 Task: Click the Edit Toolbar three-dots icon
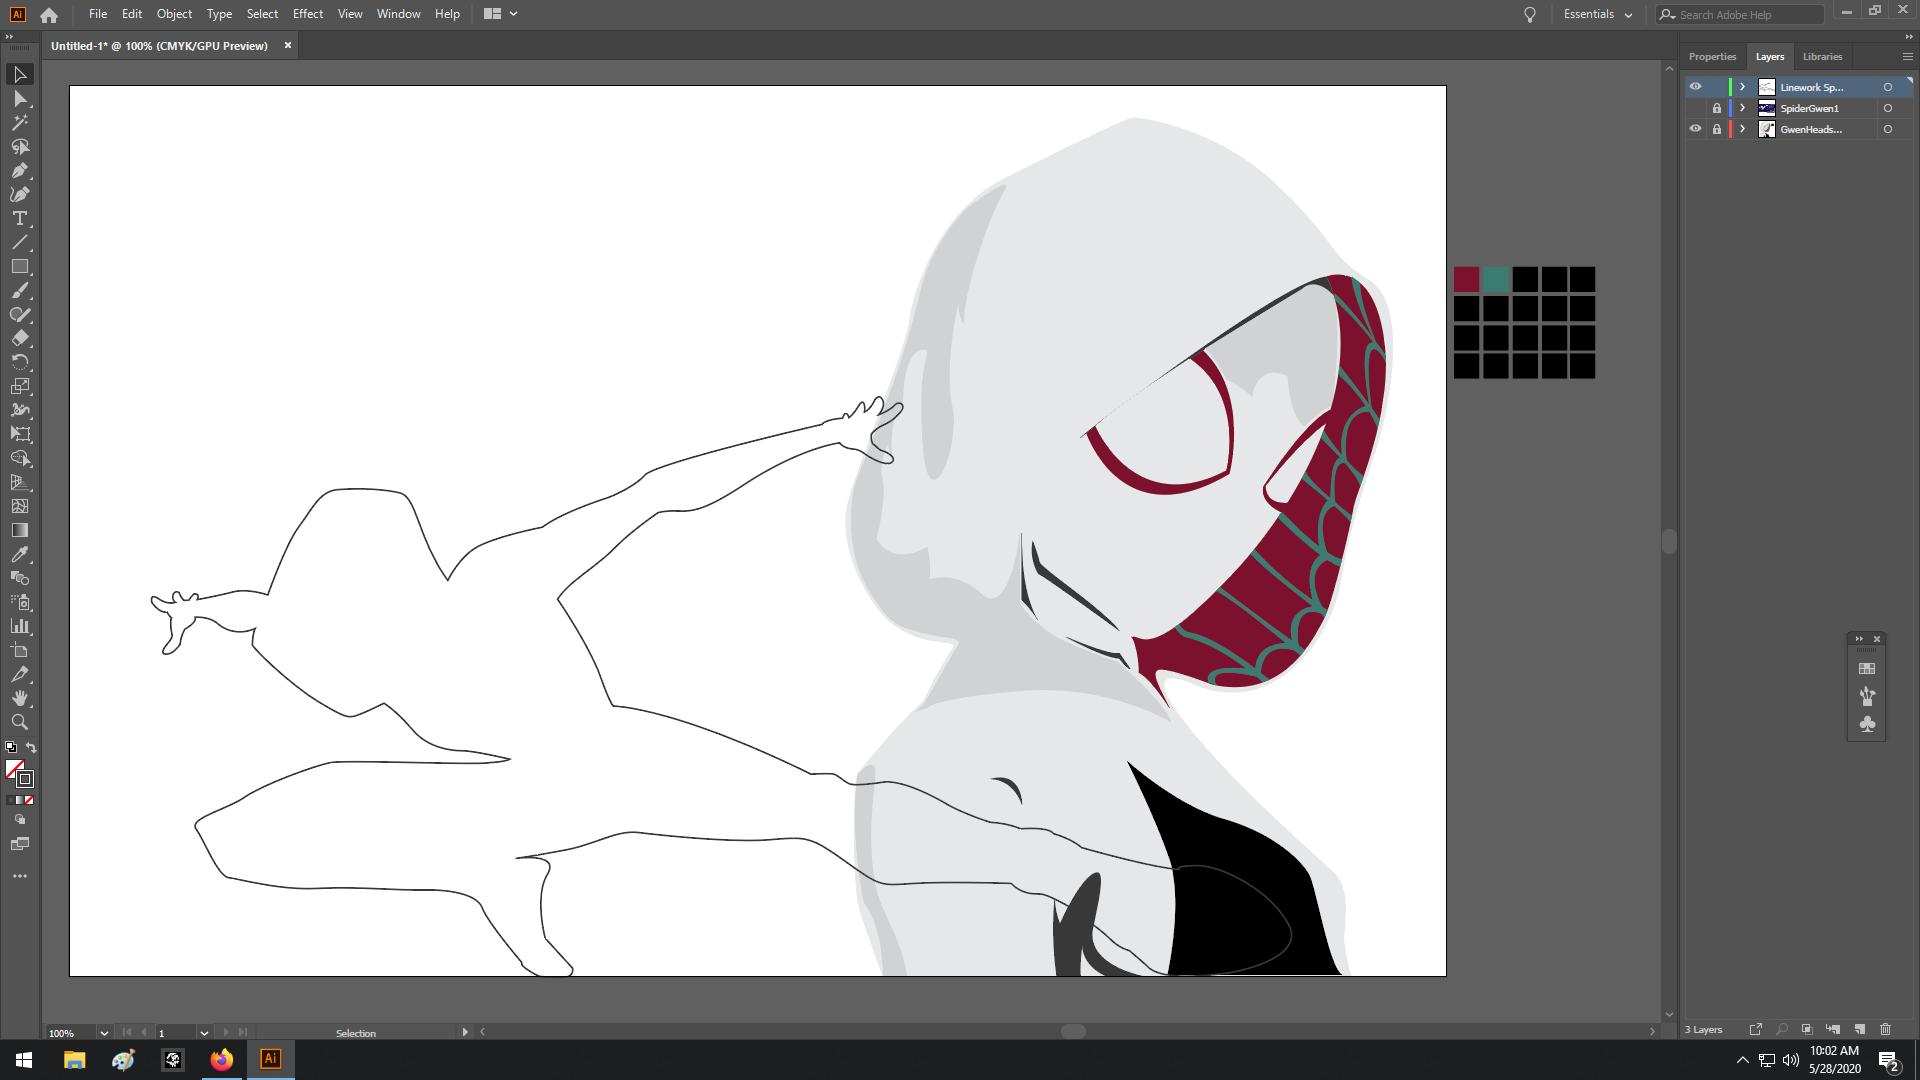(x=20, y=876)
